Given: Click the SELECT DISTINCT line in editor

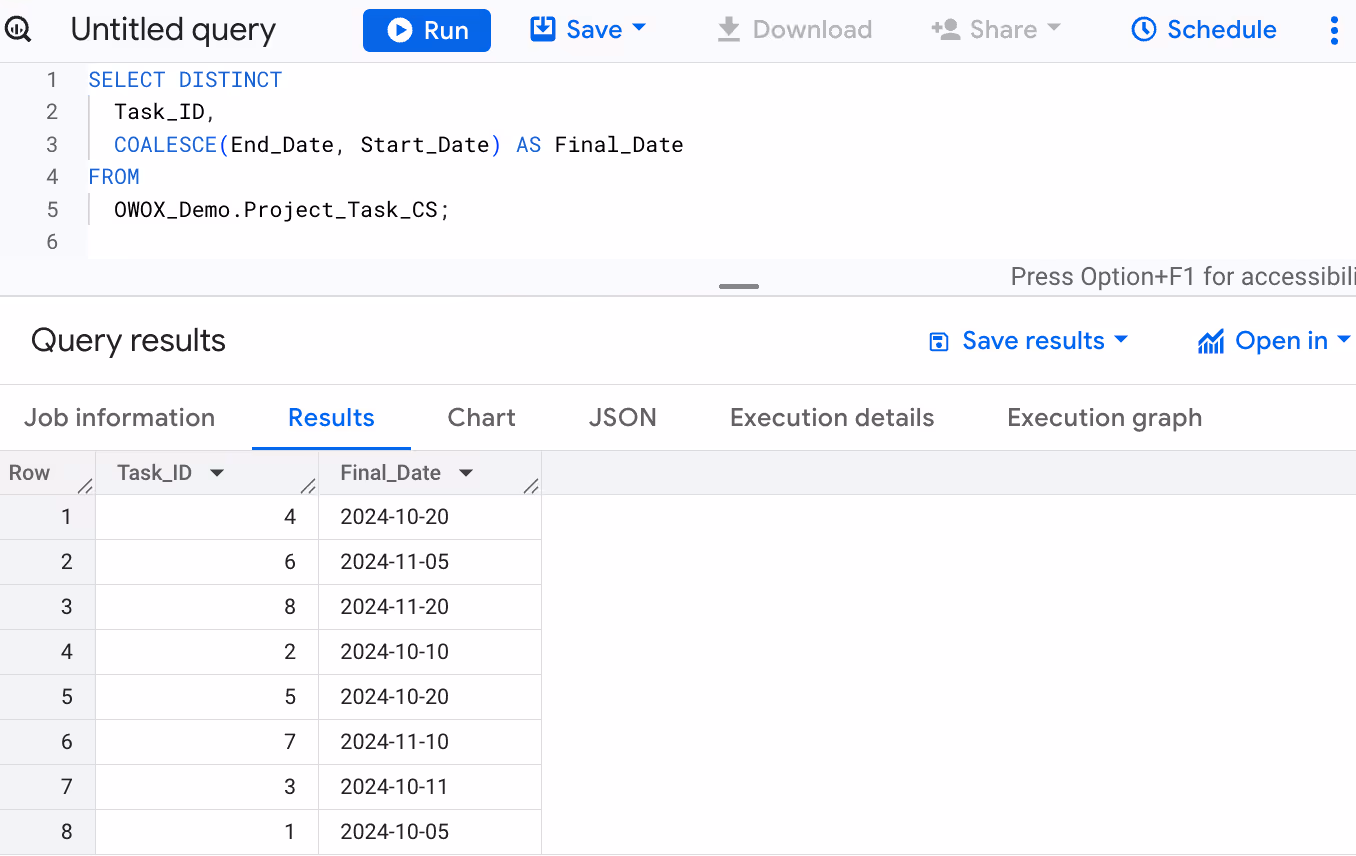Looking at the screenshot, I should pos(185,80).
